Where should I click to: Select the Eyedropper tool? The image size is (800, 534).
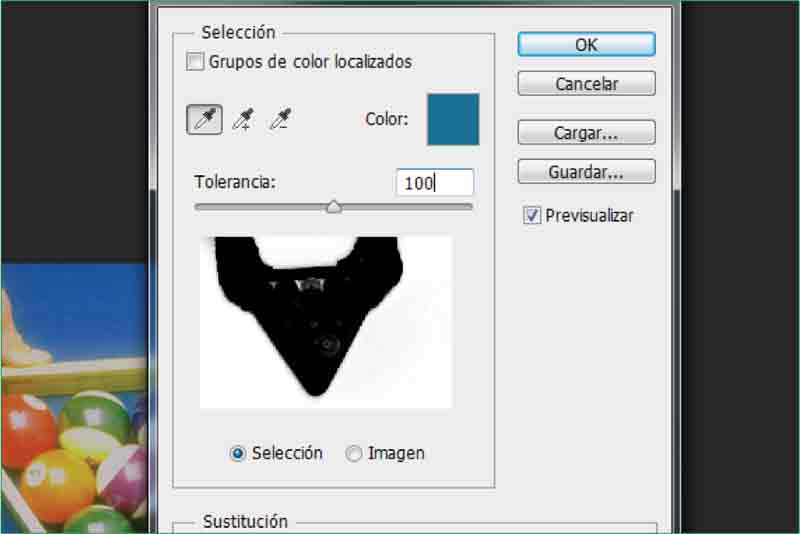click(205, 120)
